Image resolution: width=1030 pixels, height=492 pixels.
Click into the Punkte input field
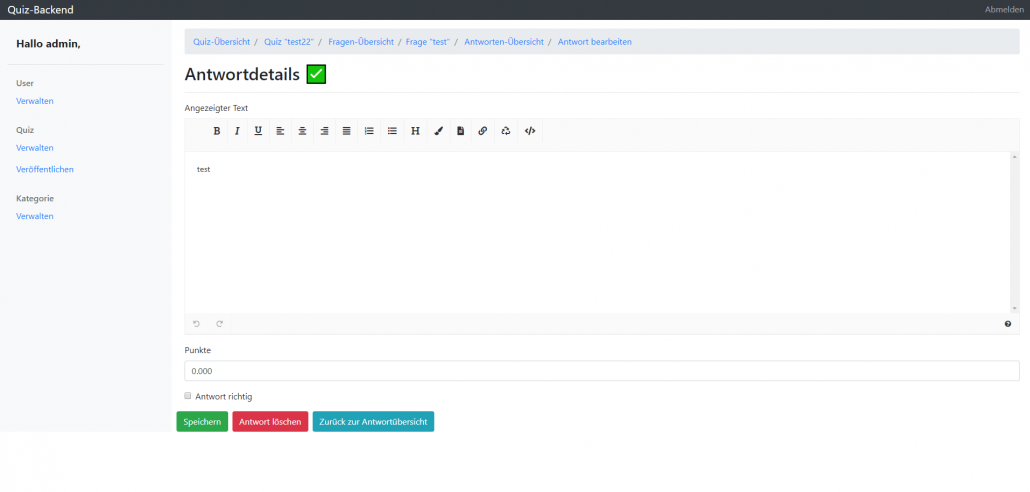601,371
